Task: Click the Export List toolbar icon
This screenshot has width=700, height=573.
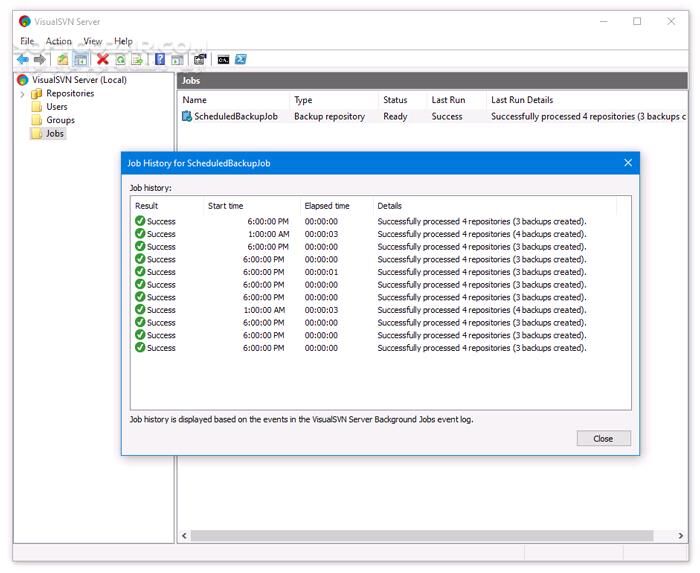Action: click(137, 59)
